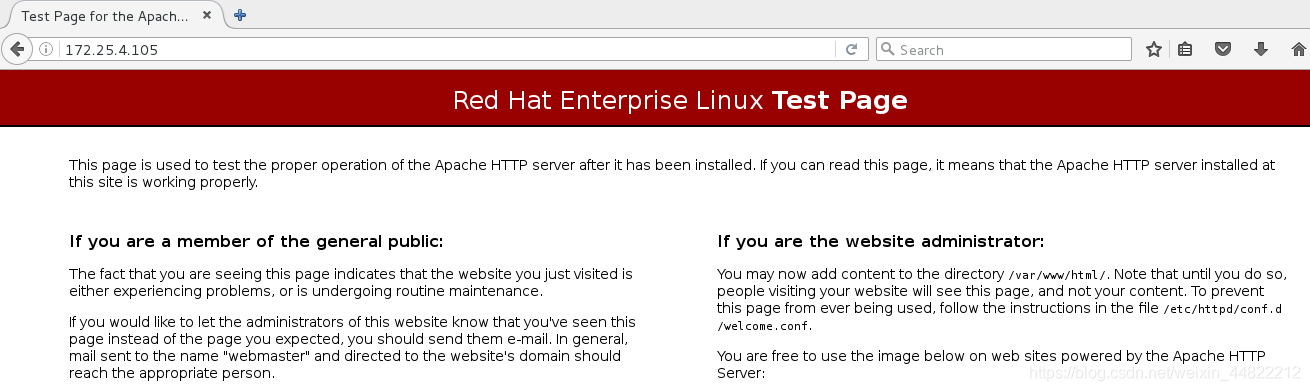Click the '/welcome.conf.' text

point(765,326)
